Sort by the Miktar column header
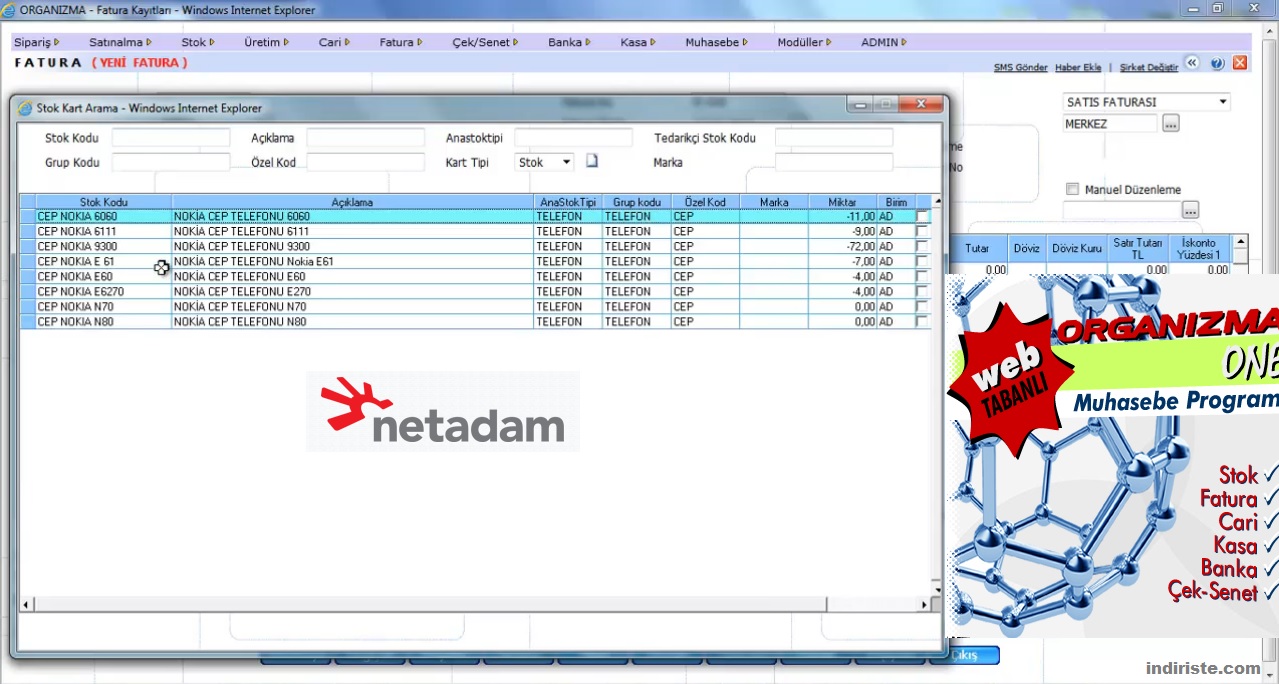1279x684 pixels. click(x=842, y=202)
